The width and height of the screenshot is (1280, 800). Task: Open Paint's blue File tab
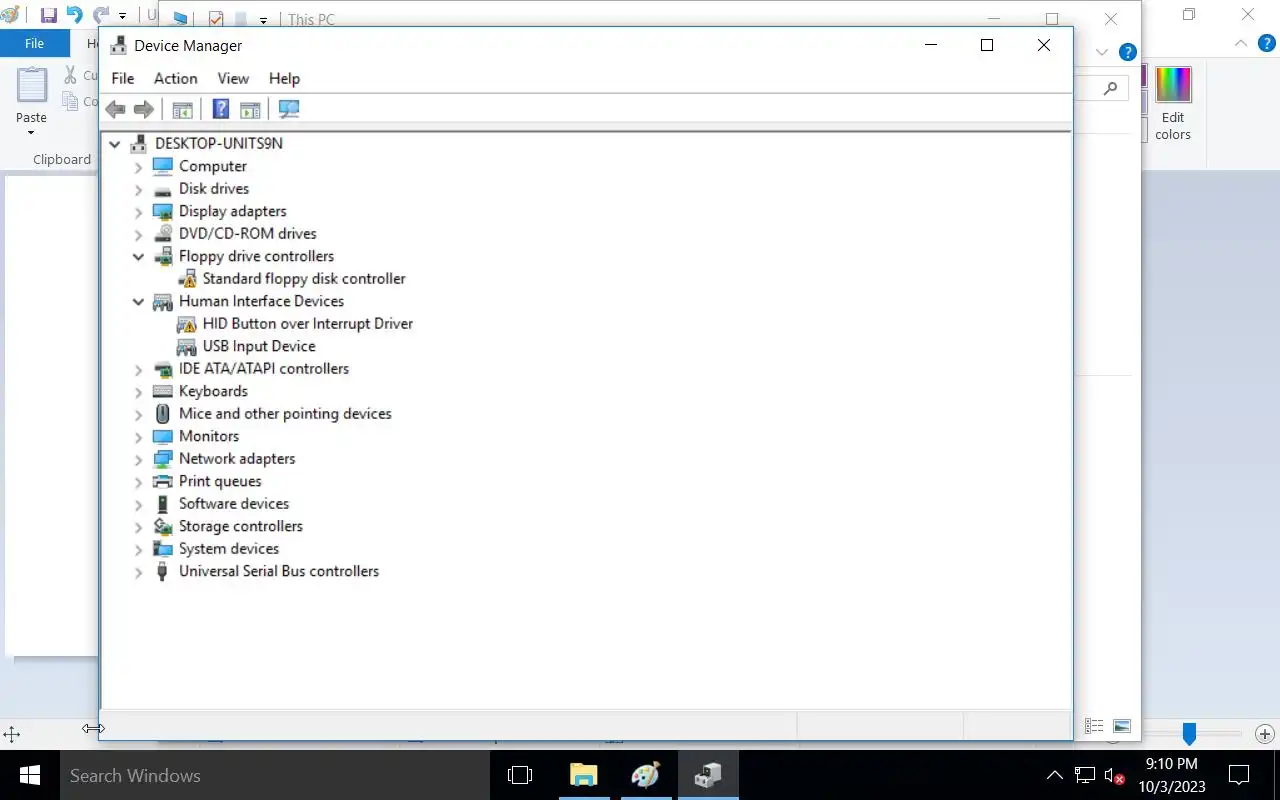pos(35,43)
